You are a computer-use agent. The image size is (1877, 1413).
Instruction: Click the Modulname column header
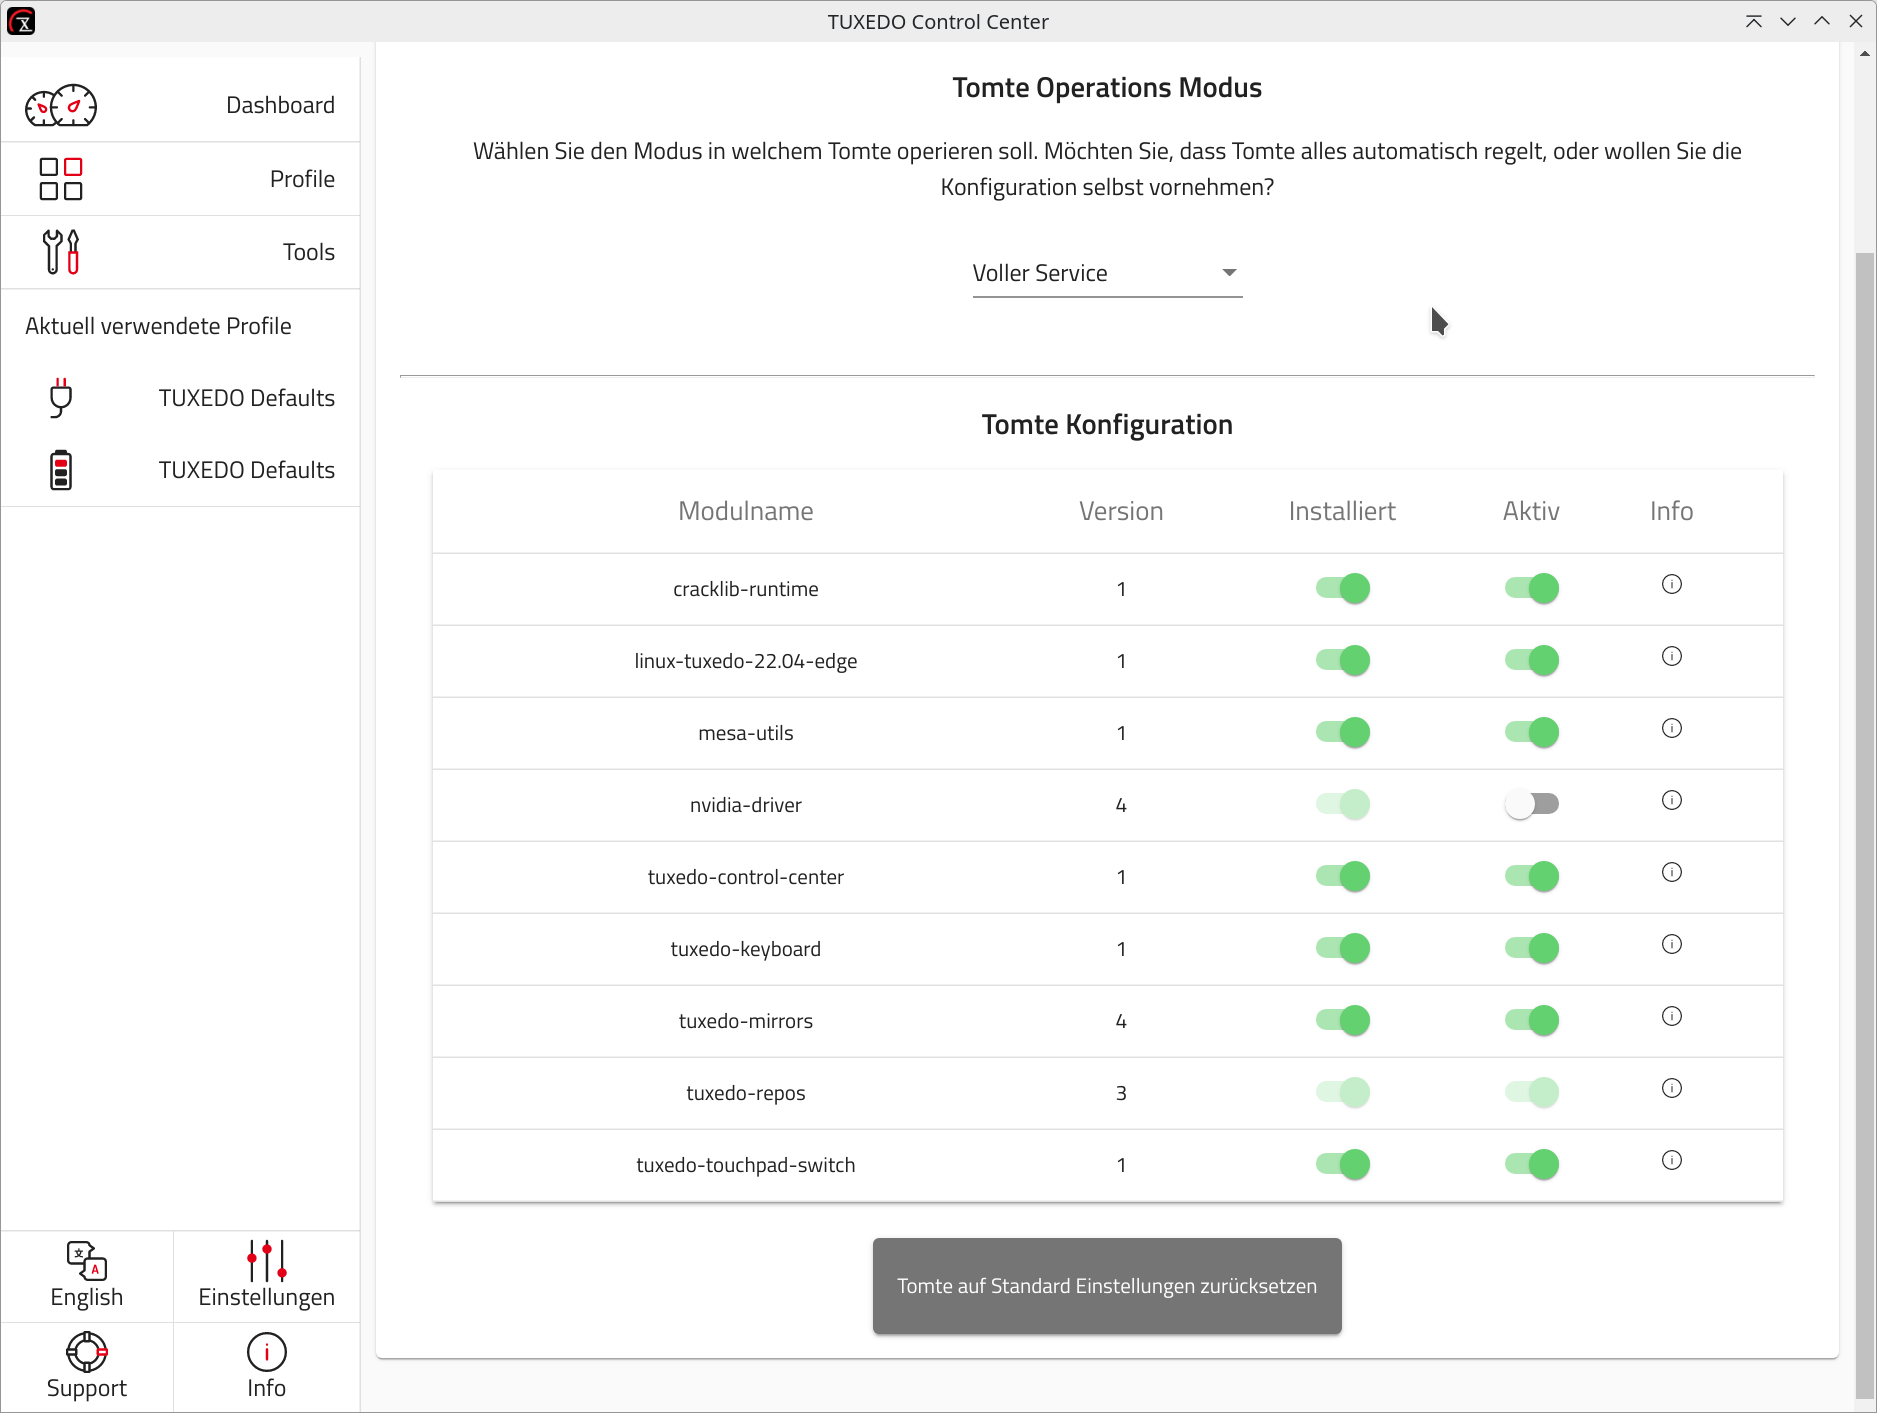point(746,511)
